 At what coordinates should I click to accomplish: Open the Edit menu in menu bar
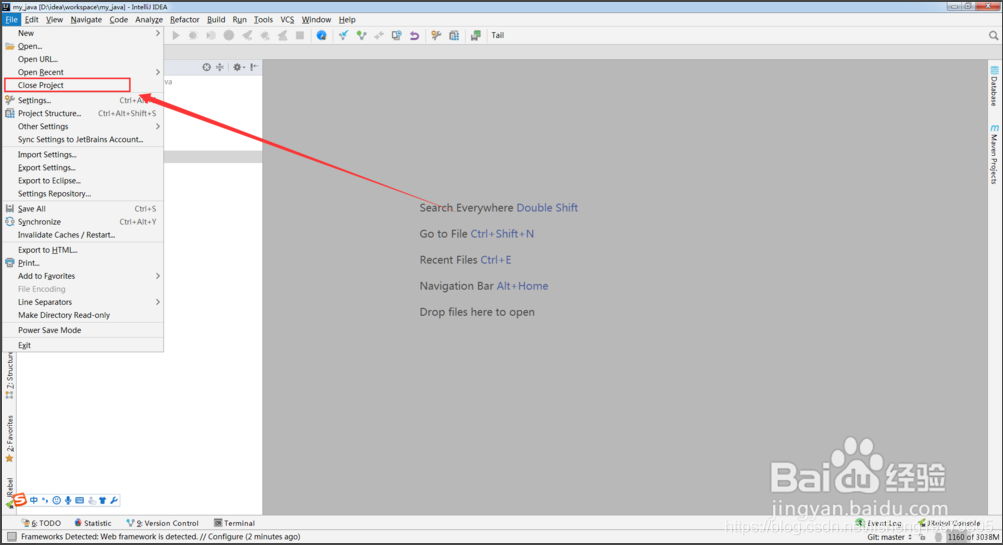(31, 20)
